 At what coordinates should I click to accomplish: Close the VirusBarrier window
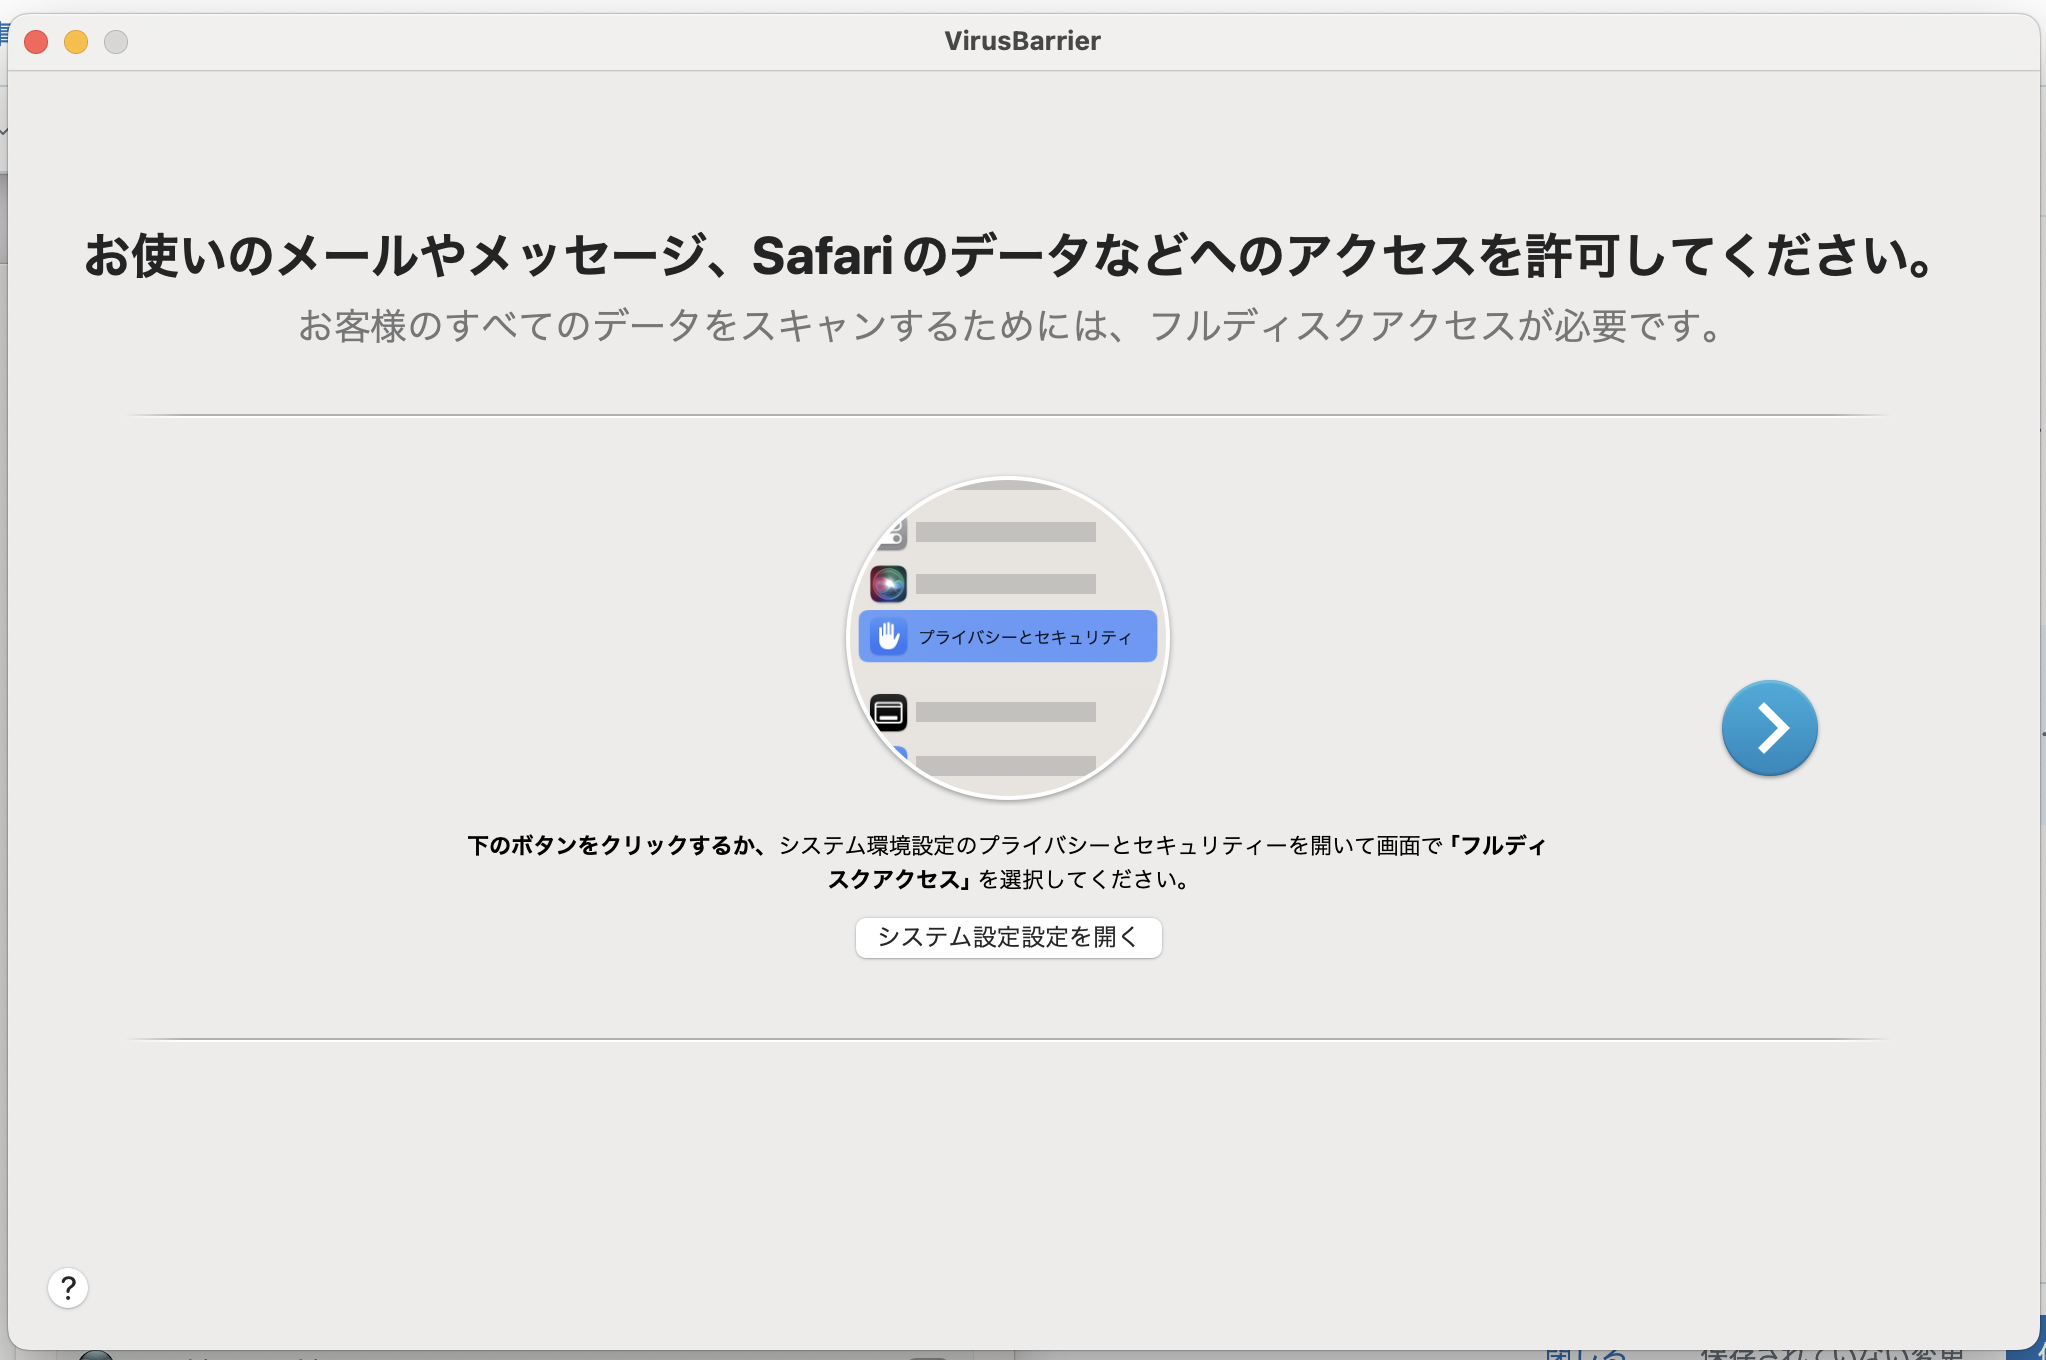37,42
